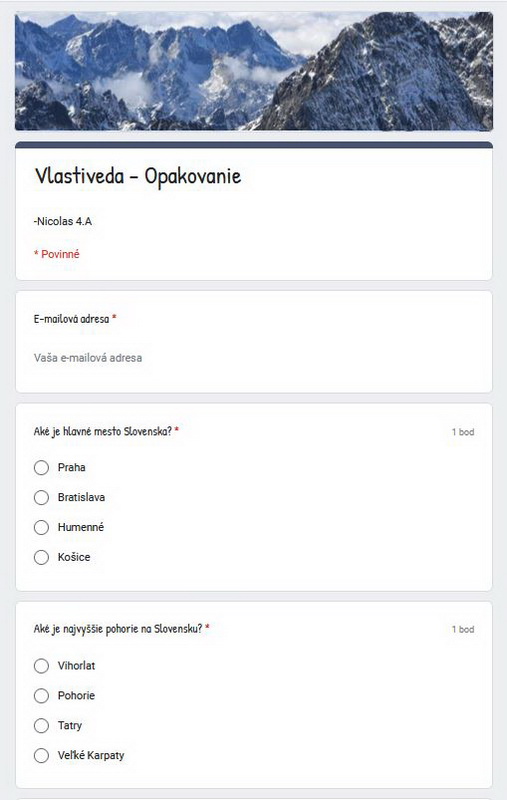Click the Bratislava answer label text
The height and width of the screenshot is (800, 507).
(x=81, y=497)
